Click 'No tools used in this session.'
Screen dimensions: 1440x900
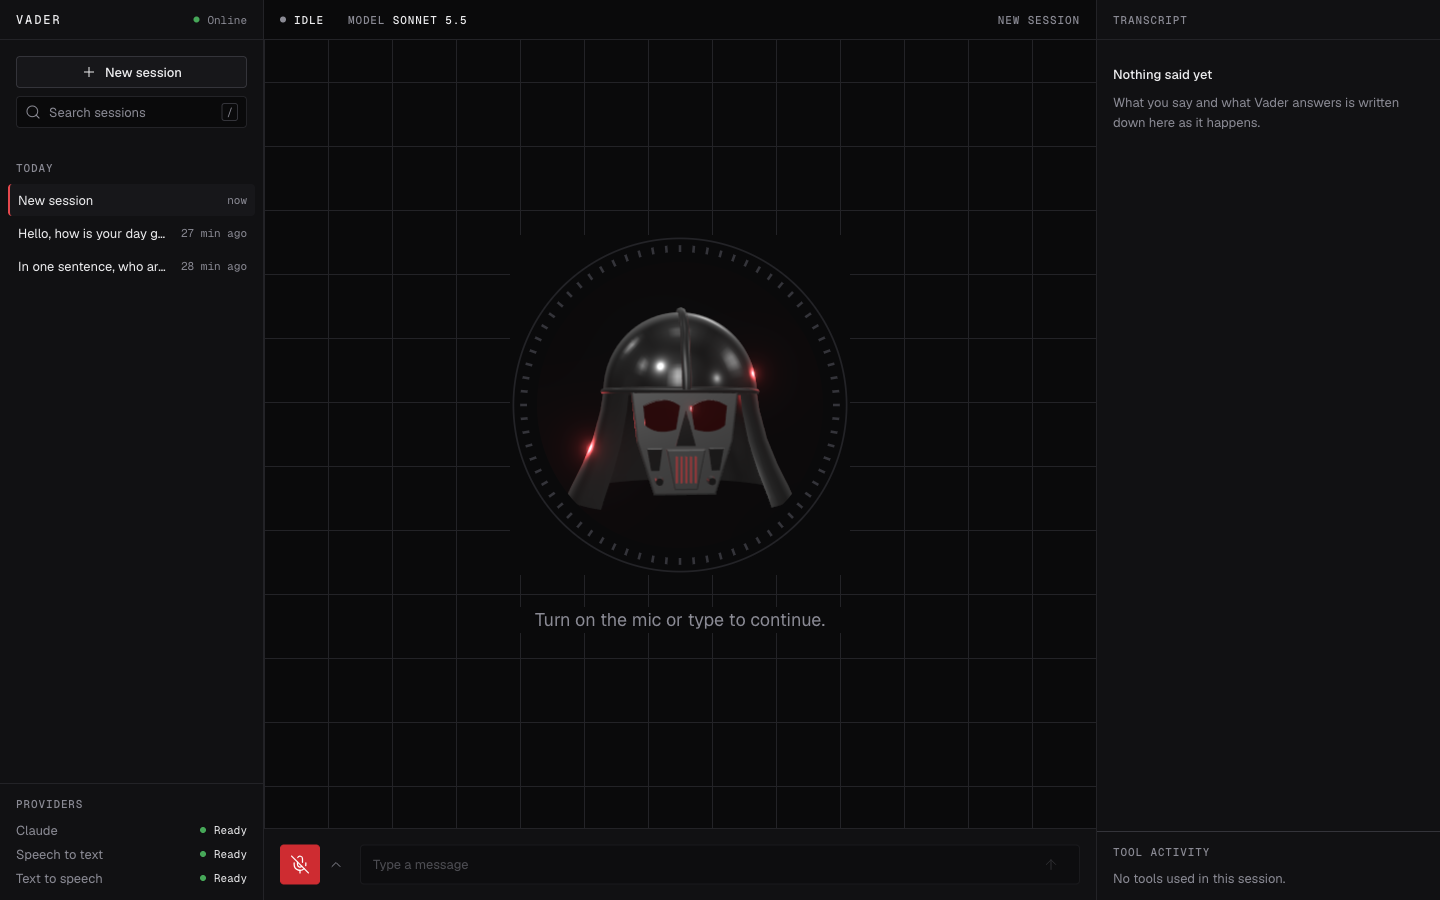1199,878
